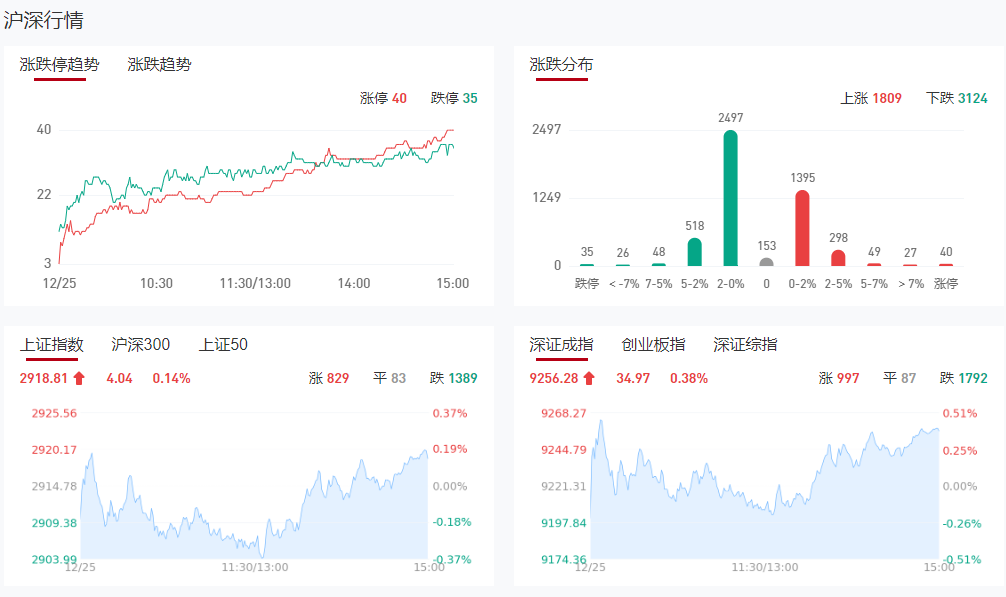Click the 涨停 40 count label

[x=383, y=98]
